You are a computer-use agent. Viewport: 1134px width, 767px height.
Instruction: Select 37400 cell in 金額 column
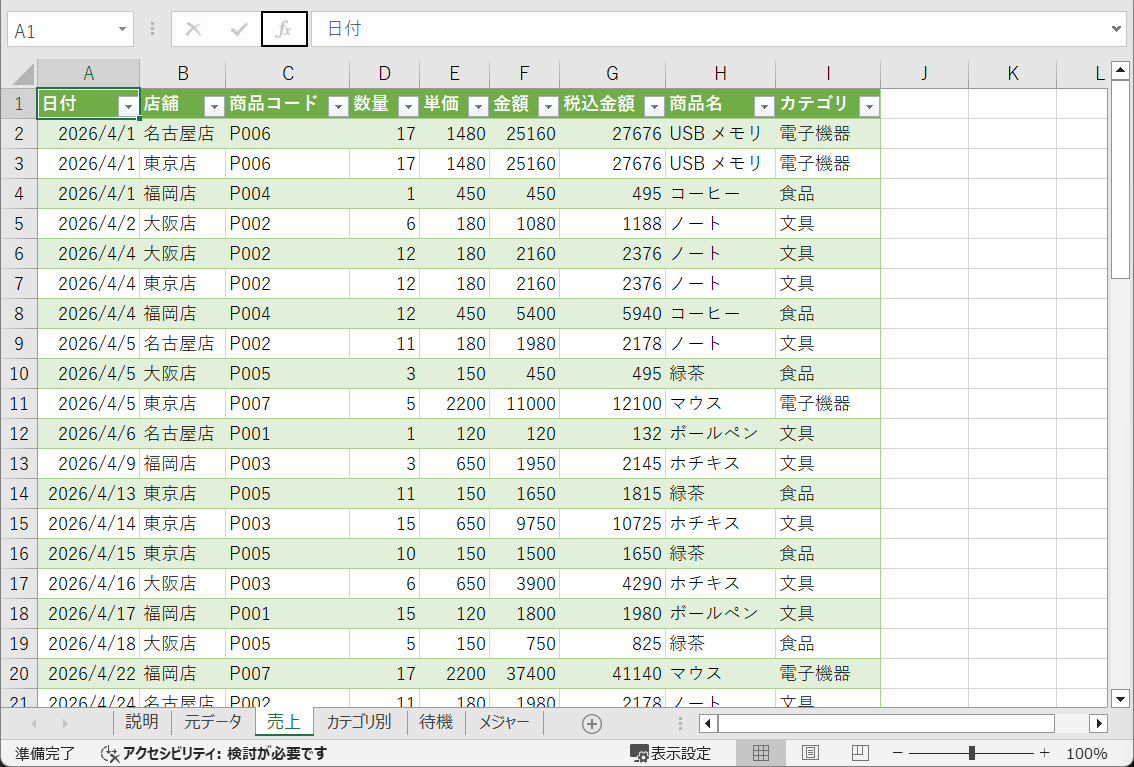pyautogui.click(x=524, y=674)
